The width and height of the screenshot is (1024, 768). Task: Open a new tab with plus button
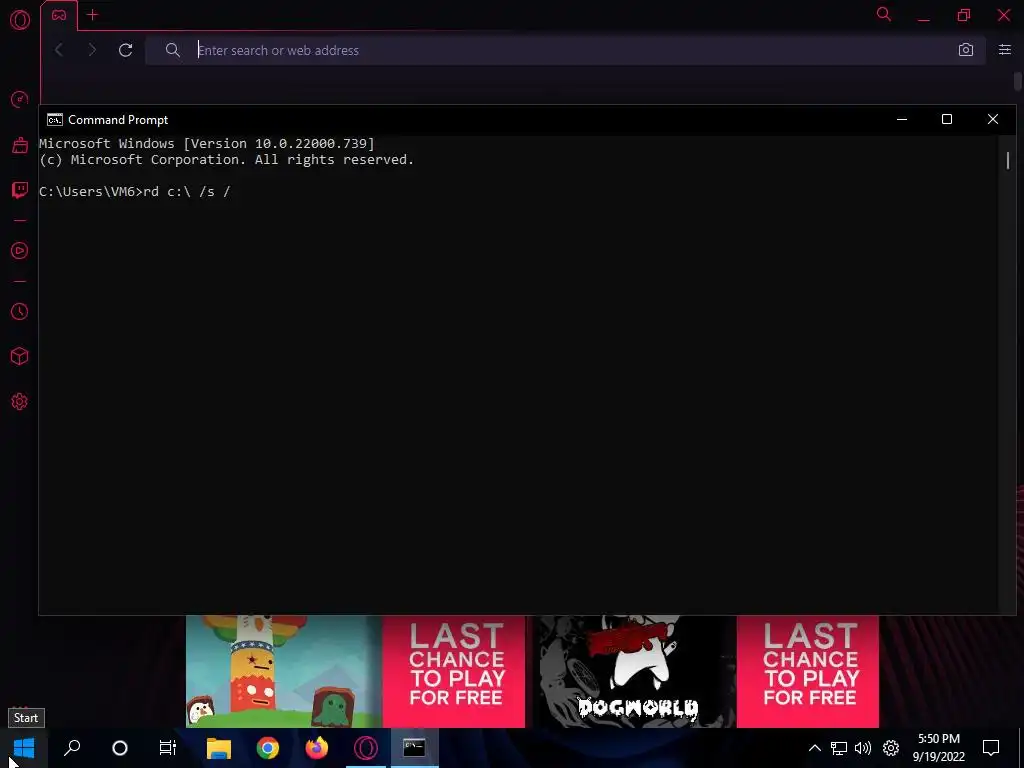pyautogui.click(x=93, y=15)
